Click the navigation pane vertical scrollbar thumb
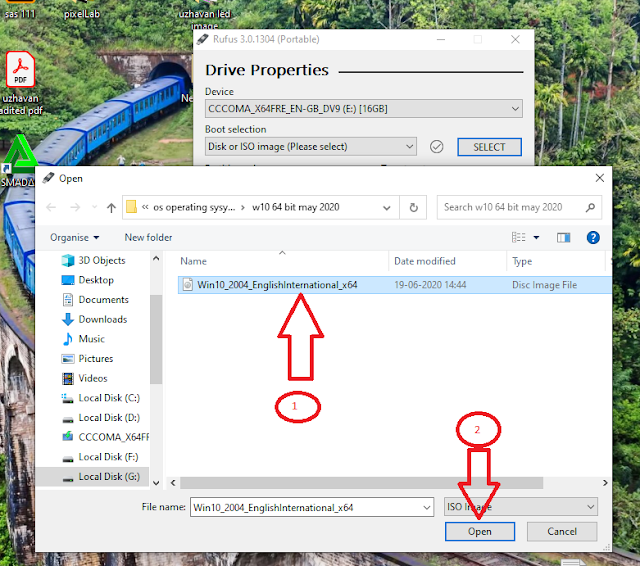Screen dimensions: 640x566 (x=156, y=340)
